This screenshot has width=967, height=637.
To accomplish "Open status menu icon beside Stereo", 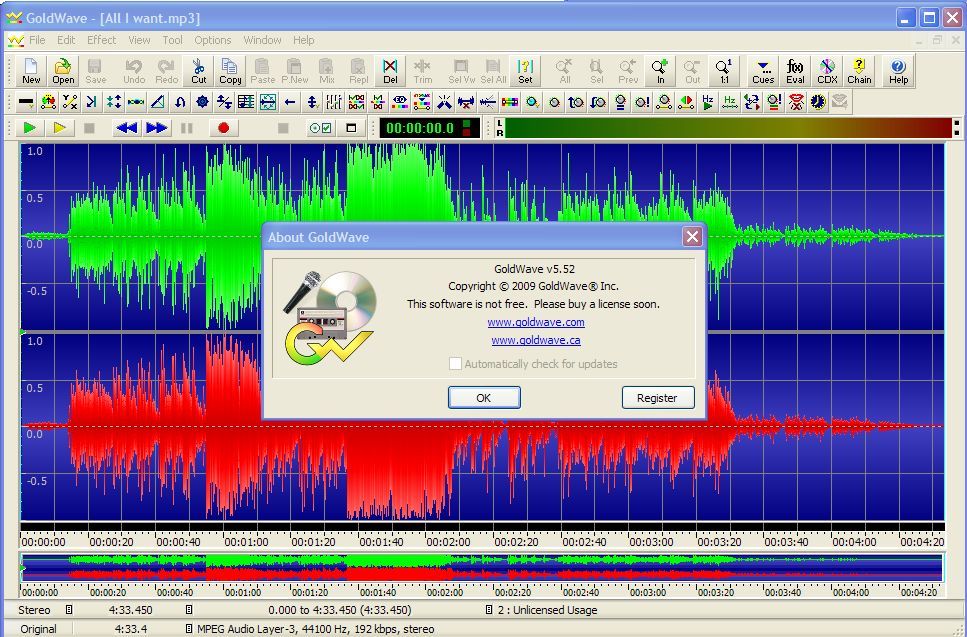I will tap(69, 610).
